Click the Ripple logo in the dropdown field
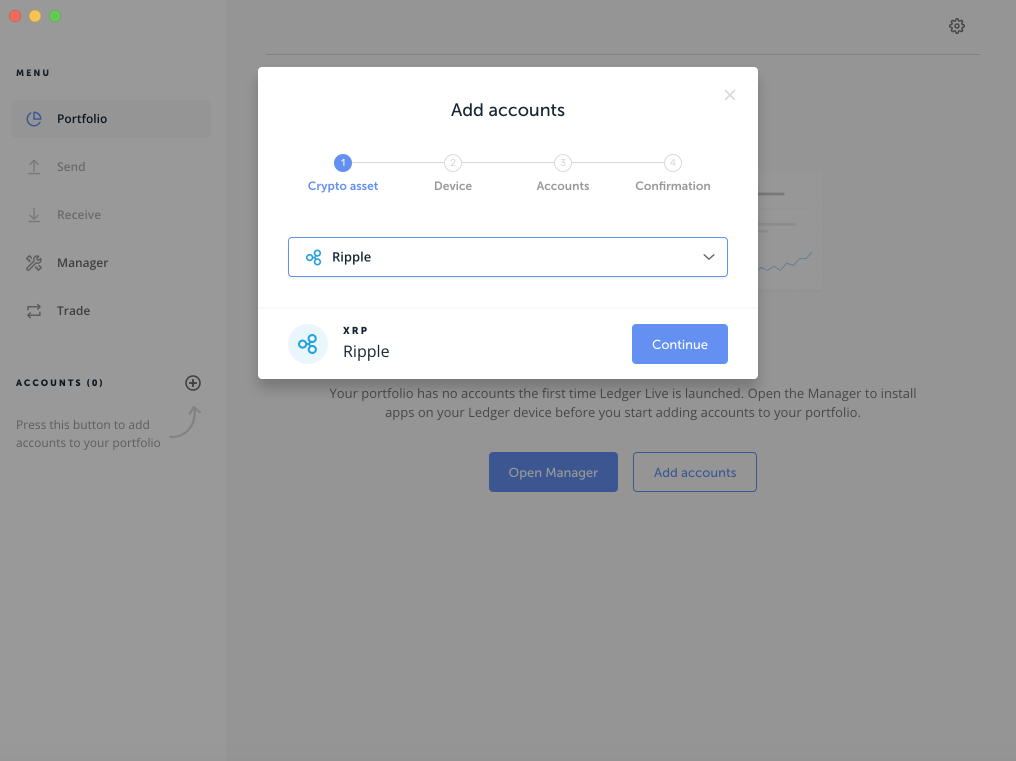This screenshot has width=1016, height=761. pos(314,257)
